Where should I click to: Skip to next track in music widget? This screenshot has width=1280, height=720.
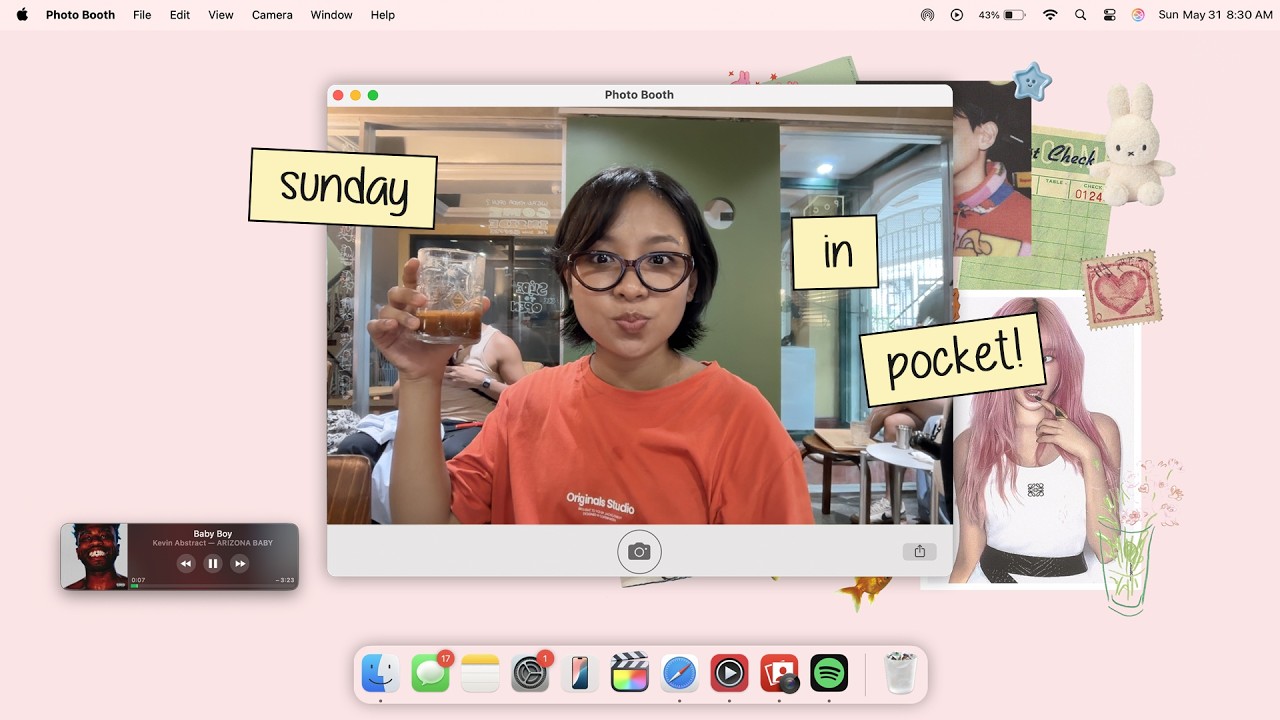point(239,563)
